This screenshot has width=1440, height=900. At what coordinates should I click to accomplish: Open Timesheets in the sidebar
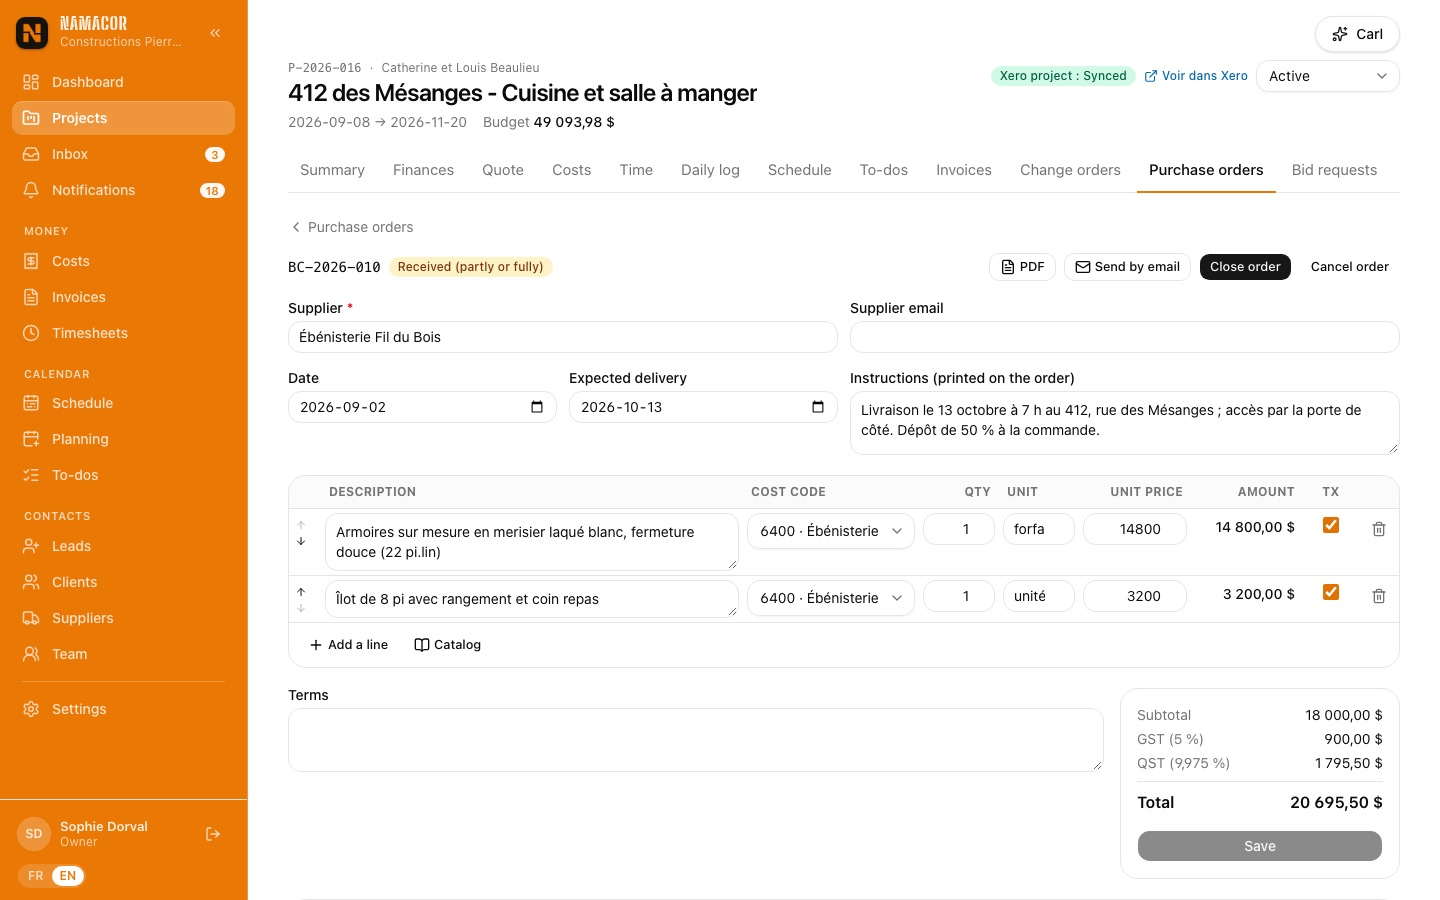pos(123,333)
